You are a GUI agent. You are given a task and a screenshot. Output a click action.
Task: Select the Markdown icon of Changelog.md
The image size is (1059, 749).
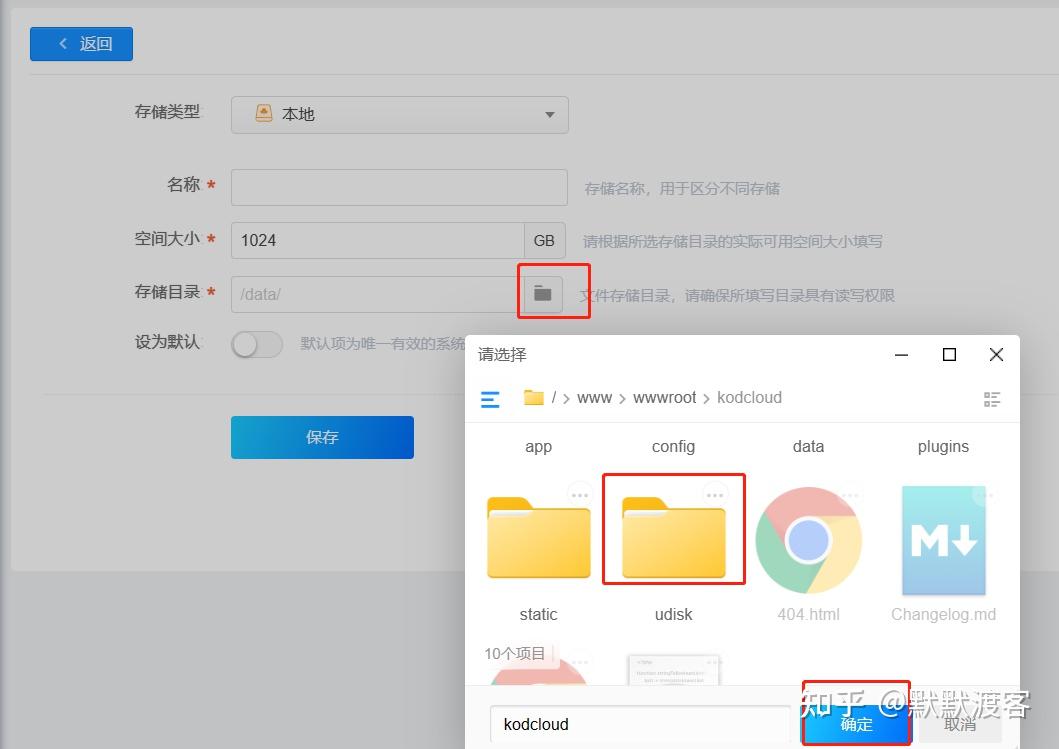click(941, 540)
